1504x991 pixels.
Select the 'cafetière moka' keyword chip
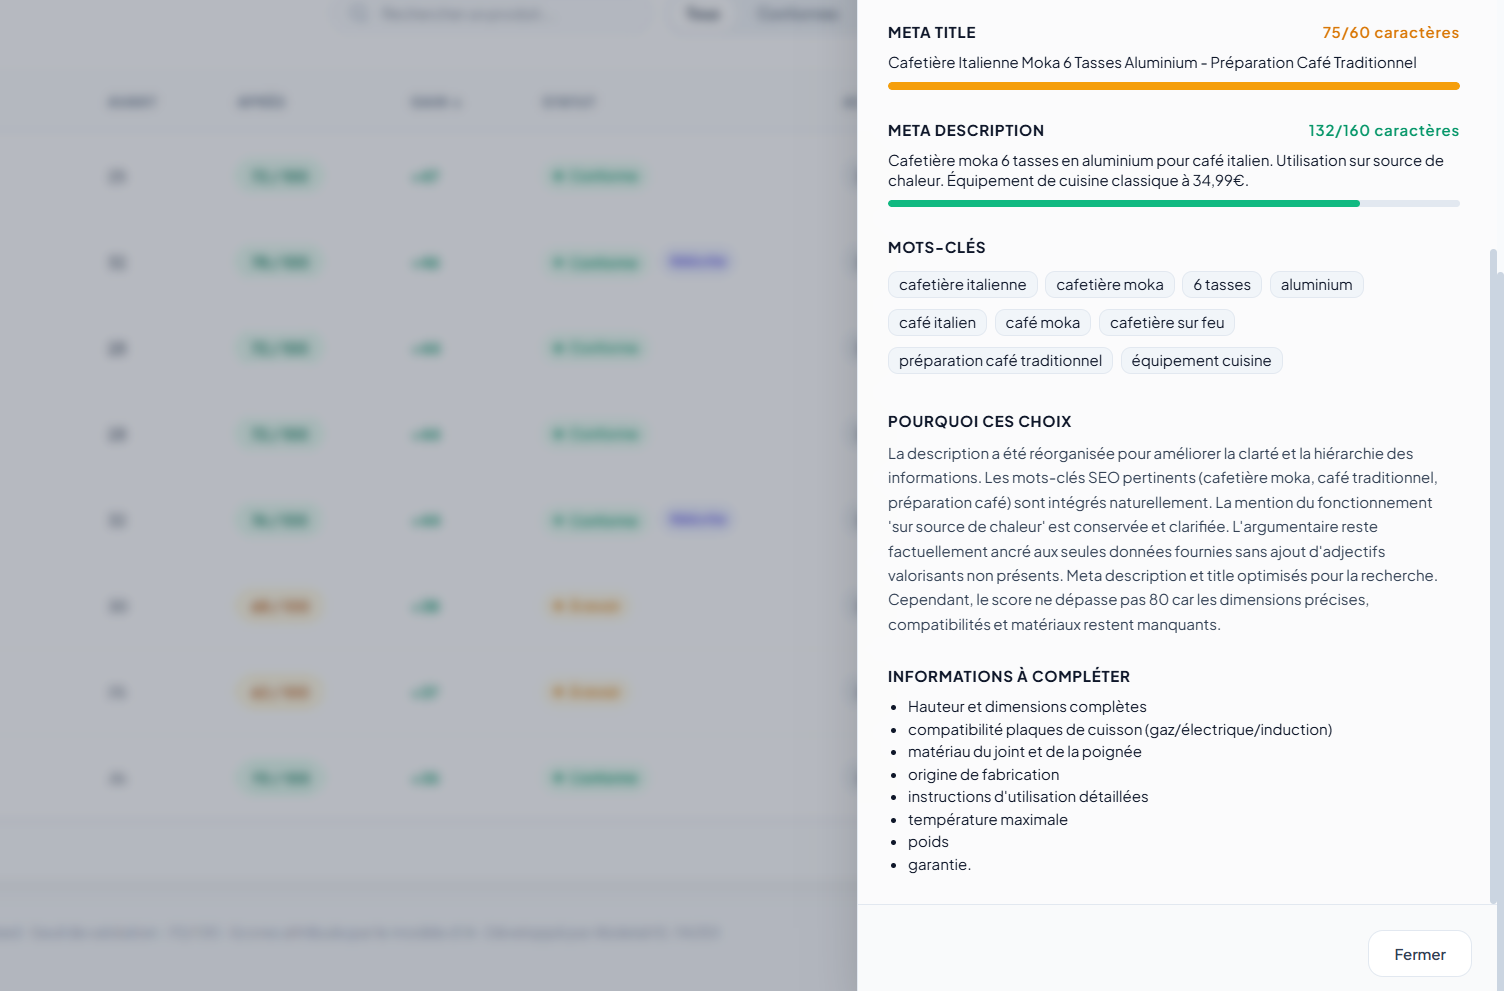click(1110, 285)
